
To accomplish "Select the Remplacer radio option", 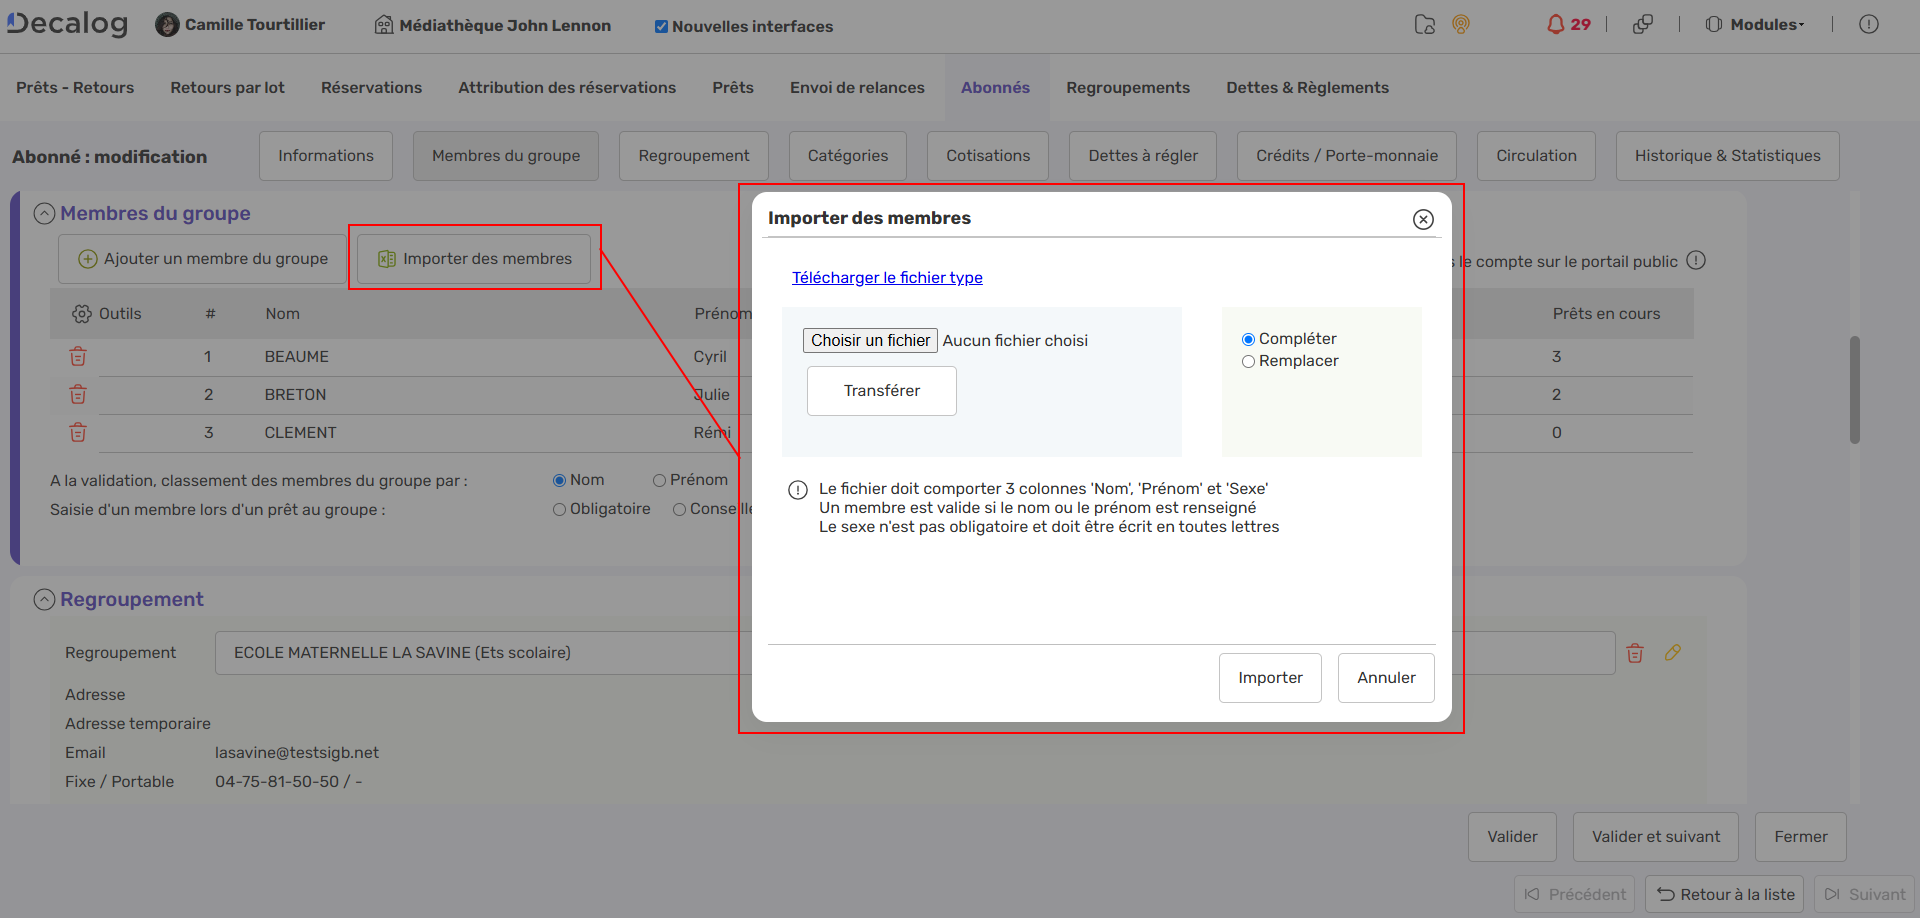I will pos(1248,362).
